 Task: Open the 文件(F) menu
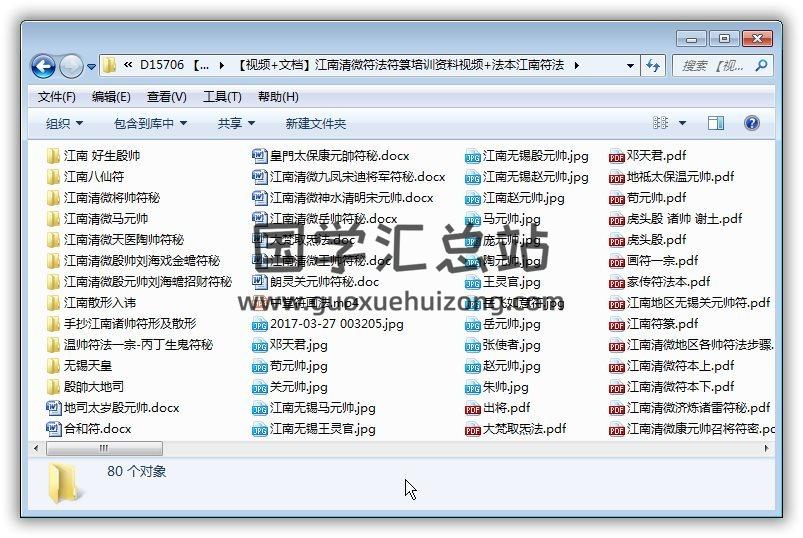(56, 97)
